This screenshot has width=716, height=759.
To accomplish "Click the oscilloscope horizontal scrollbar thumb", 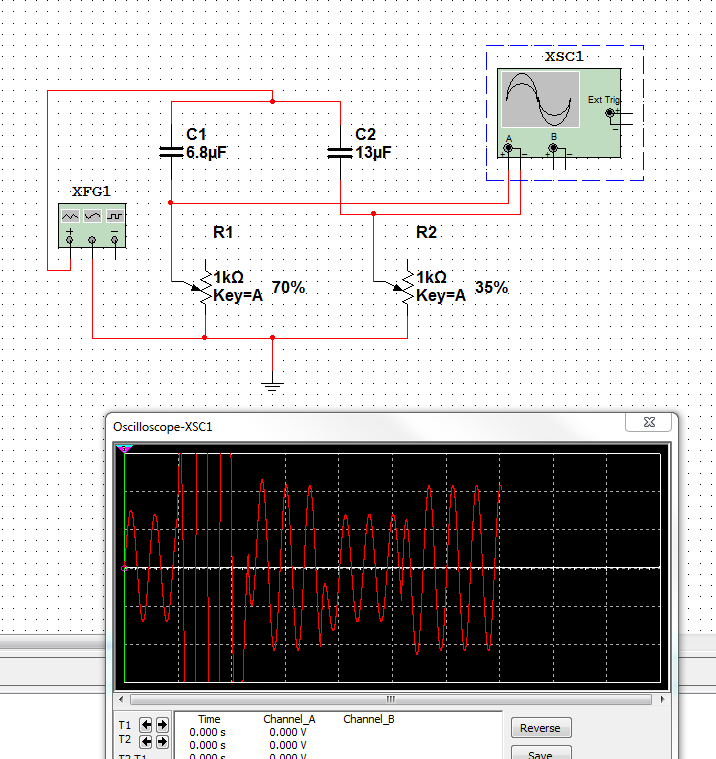I will [391, 699].
